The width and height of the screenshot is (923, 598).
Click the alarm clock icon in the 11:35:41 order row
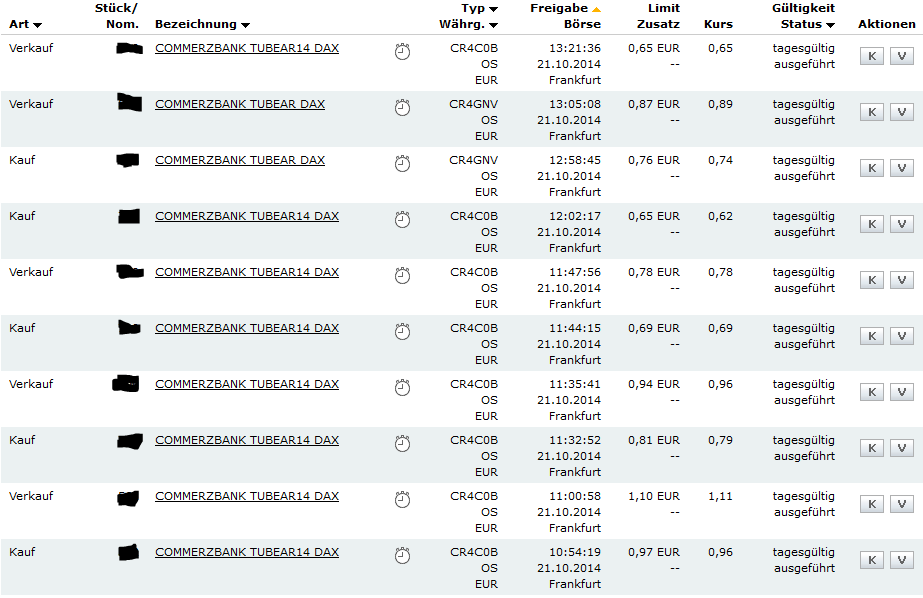click(402, 387)
